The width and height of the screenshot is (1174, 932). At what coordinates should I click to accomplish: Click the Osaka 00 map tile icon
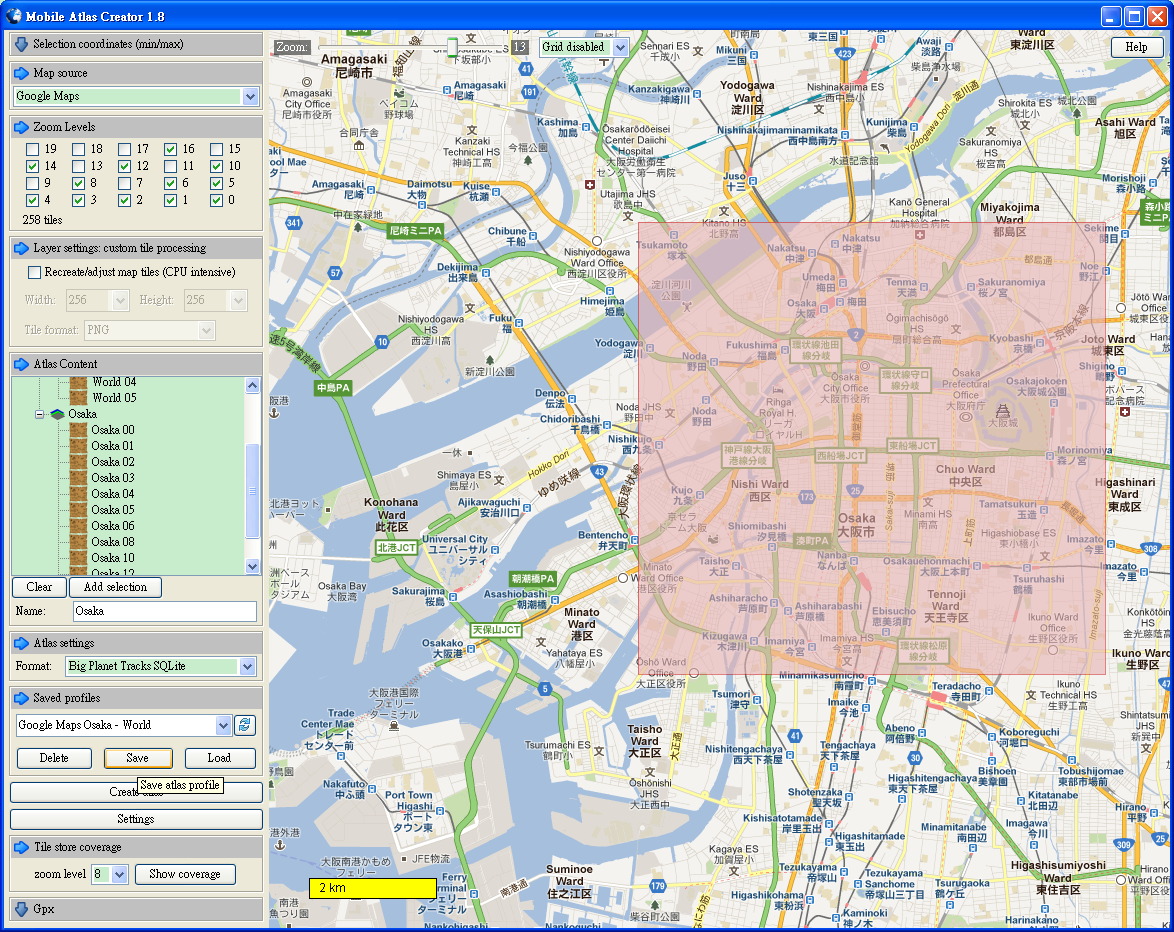pyautogui.click(x=79, y=430)
